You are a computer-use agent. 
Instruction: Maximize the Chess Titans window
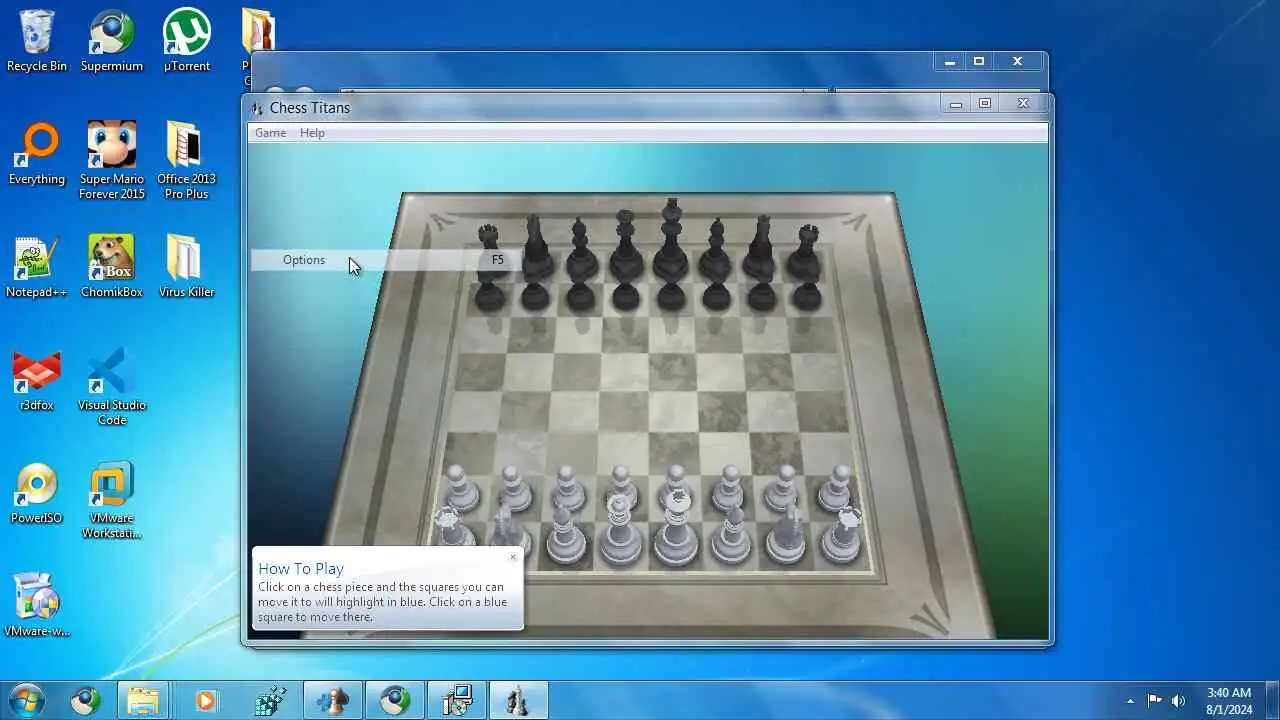985,103
